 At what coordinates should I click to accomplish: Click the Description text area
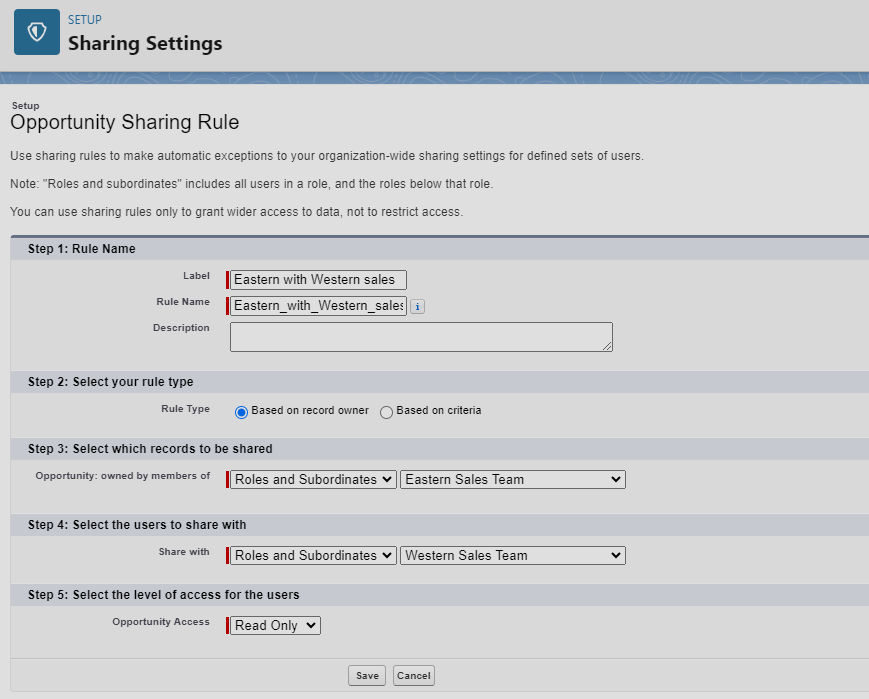coord(421,337)
